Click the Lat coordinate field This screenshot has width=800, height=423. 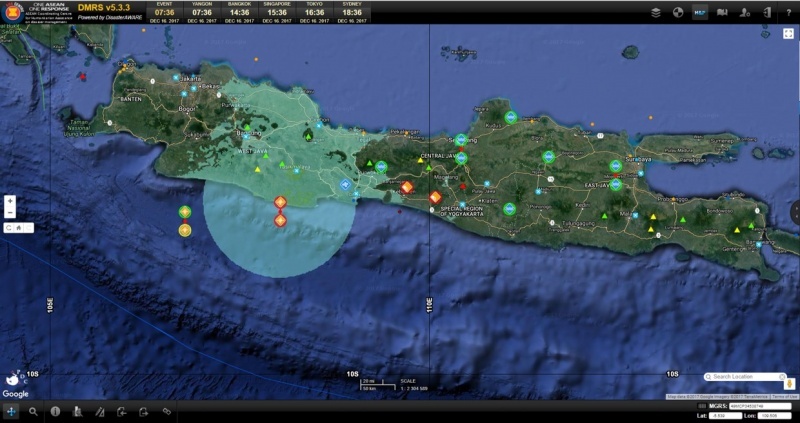tap(728, 416)
